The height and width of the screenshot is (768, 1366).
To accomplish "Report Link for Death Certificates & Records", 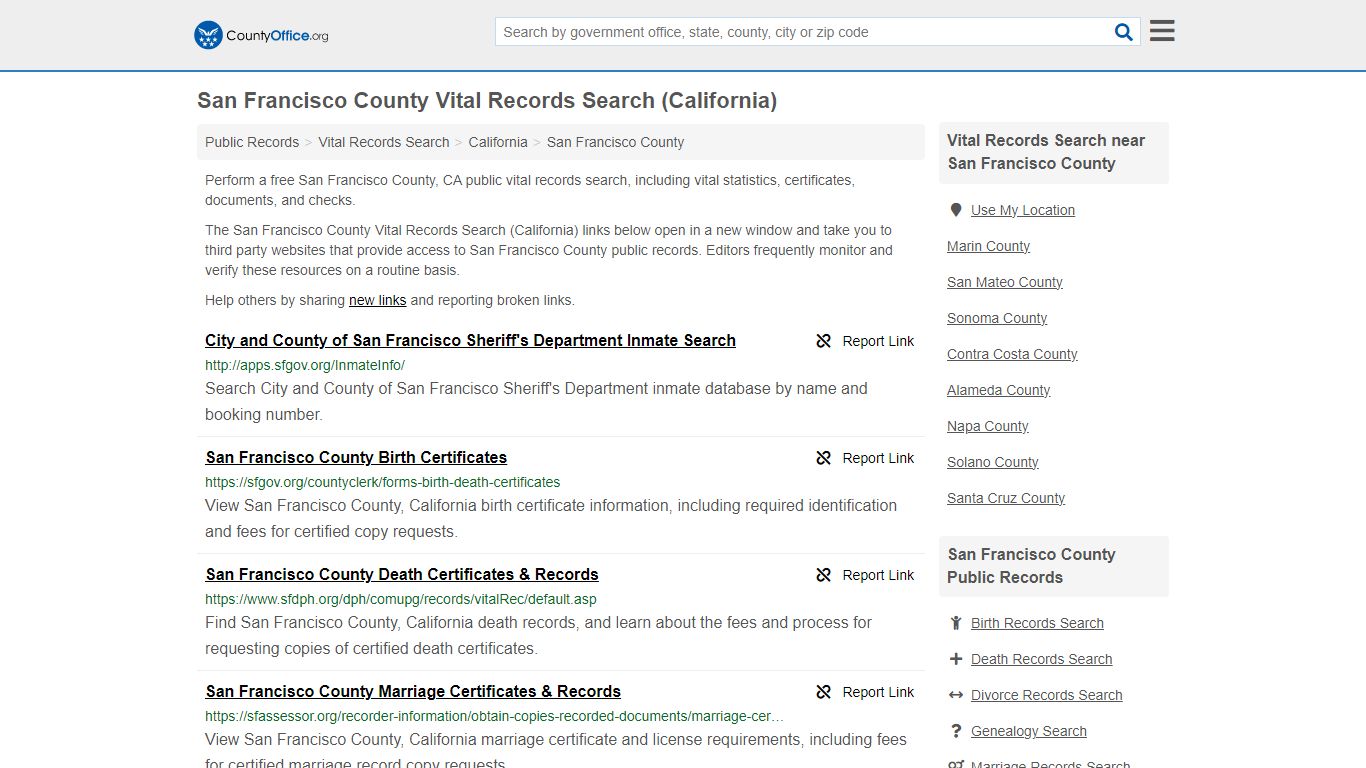I will pos(878,575).
